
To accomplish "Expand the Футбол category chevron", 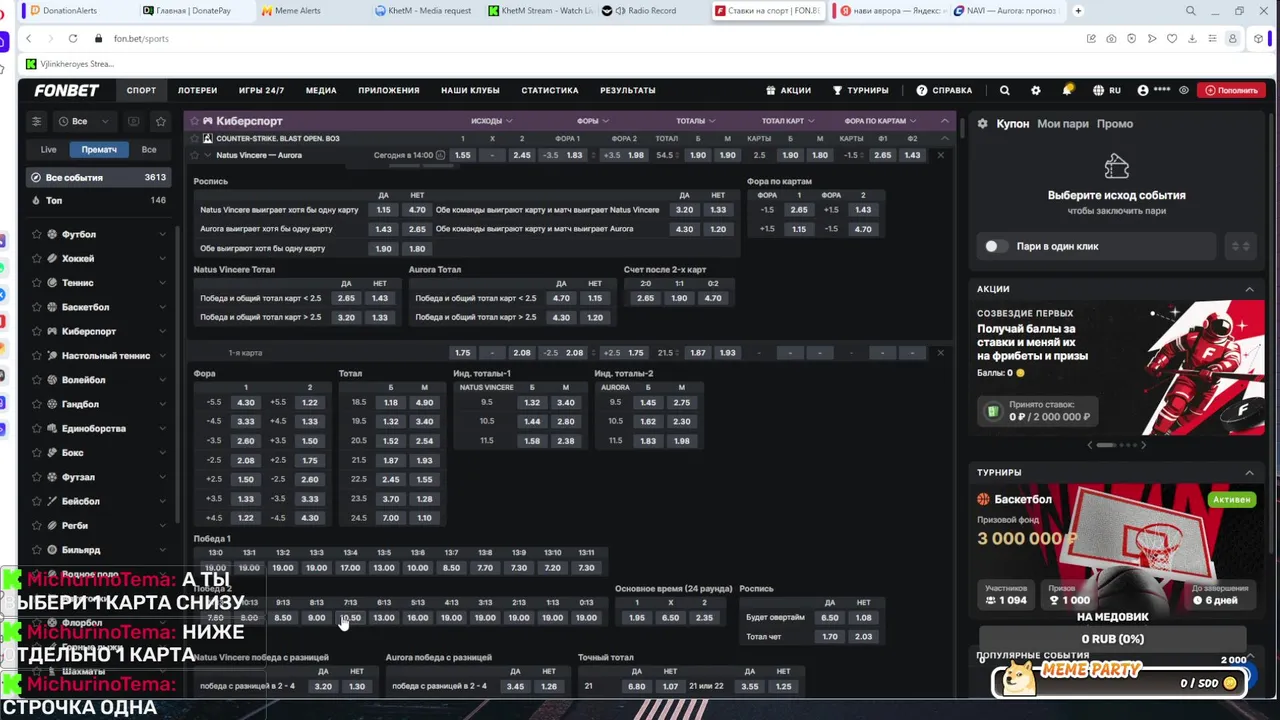I will click(162, 234).
